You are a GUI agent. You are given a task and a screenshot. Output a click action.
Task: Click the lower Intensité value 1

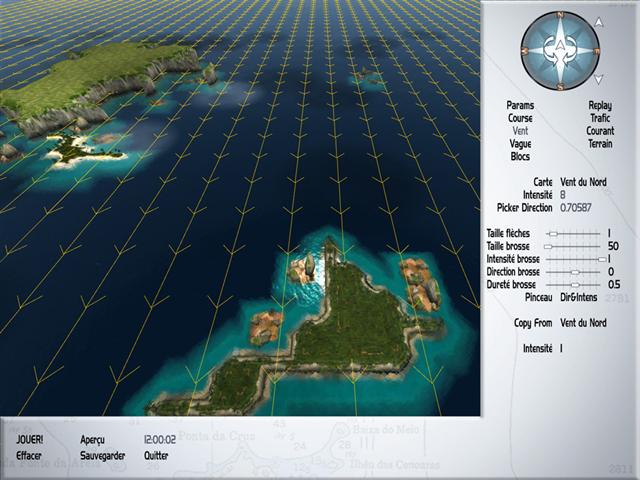click(x=561, y=349)
